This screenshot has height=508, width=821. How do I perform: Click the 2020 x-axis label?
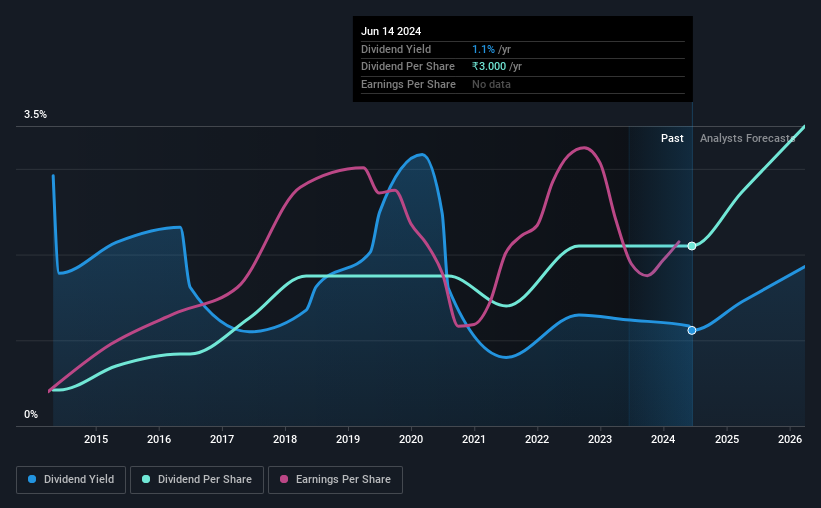[x=411, y=439]
